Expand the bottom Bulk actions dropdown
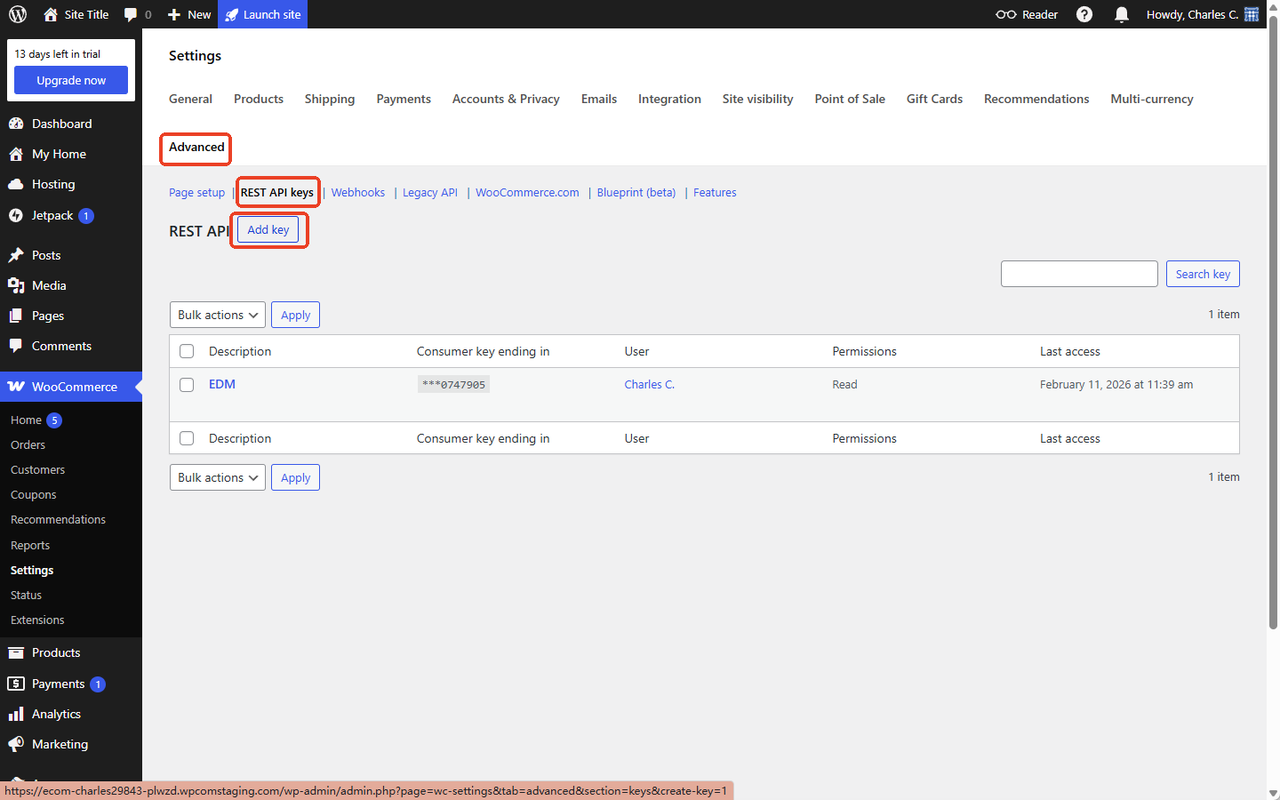The image size is (1280, 800). [x=217, y=478]
